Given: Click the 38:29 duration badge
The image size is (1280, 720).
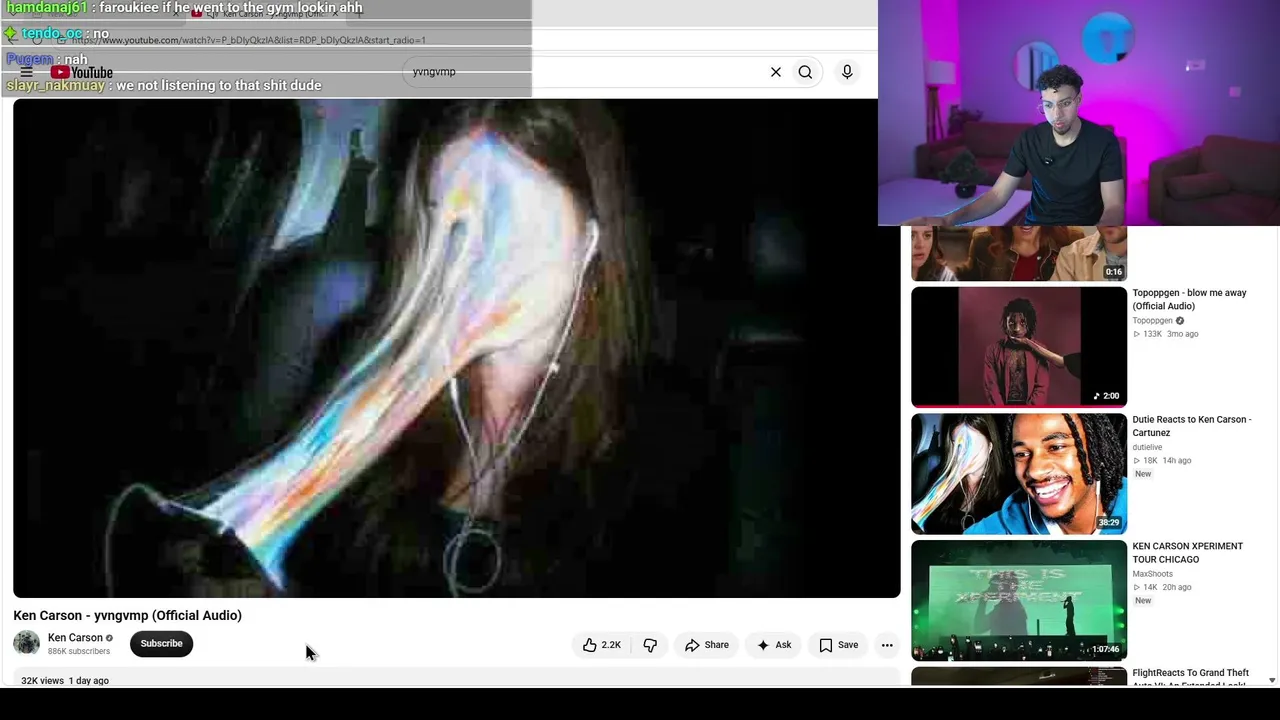Looking at the screenshot, I should 1108,523.
